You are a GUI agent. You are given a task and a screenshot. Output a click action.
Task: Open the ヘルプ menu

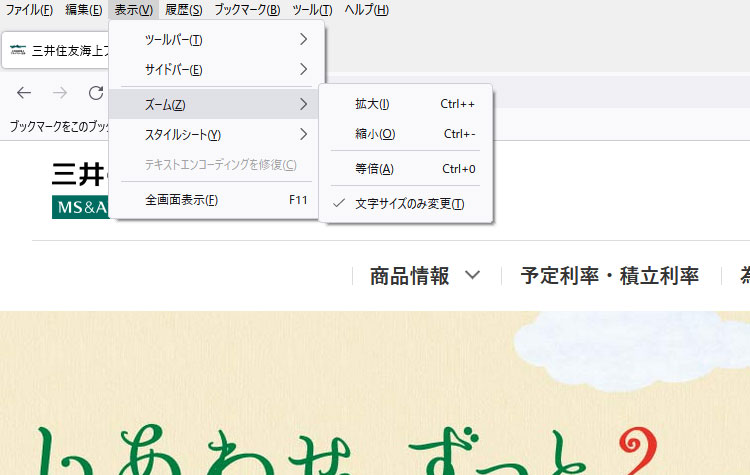(x=366, y=10)
